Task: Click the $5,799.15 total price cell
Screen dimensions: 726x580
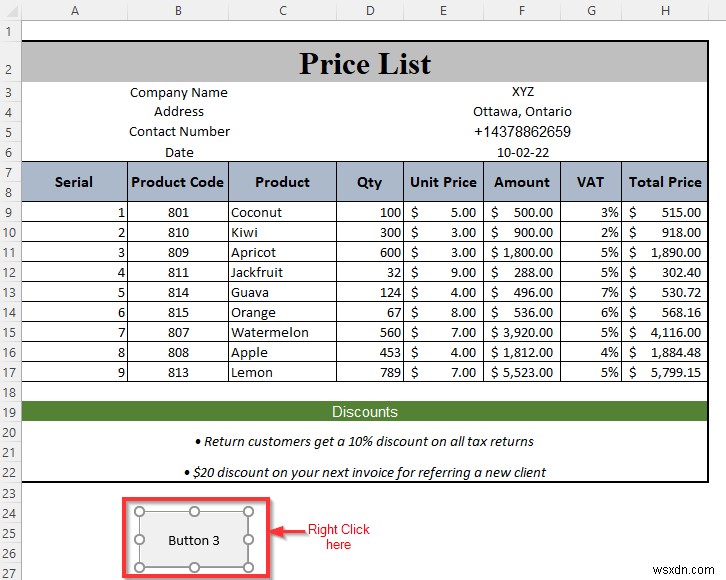Action: click(x=665, y=372)
